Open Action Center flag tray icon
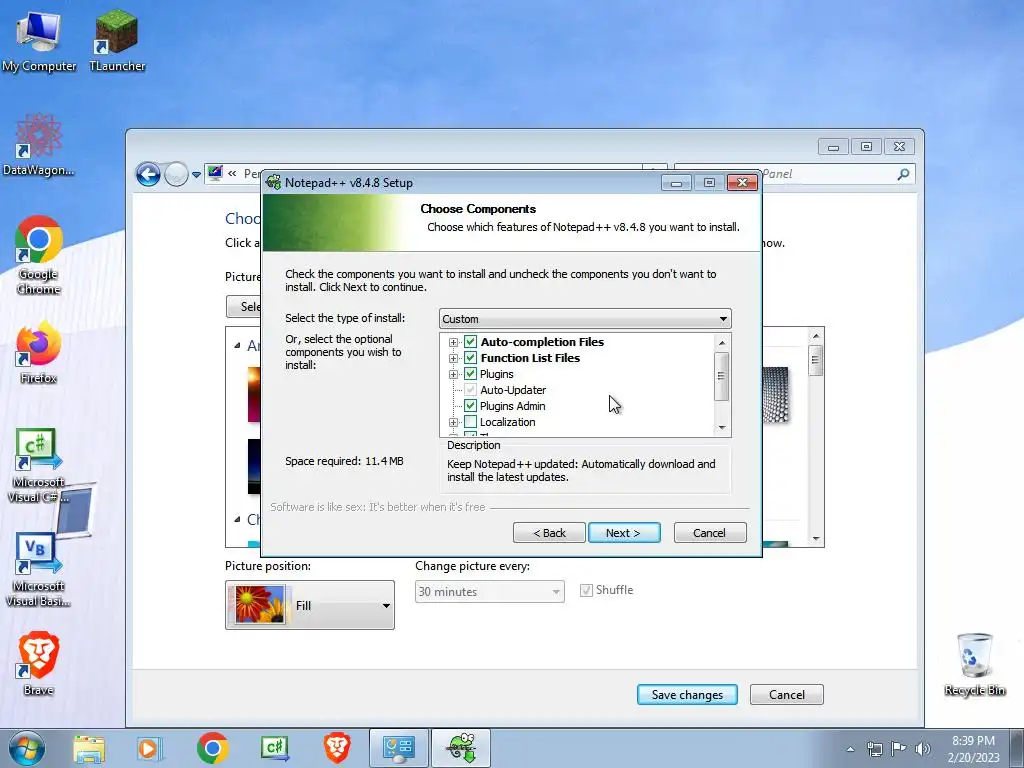The height and width of the screenshot is (768, 1024). 899,749
